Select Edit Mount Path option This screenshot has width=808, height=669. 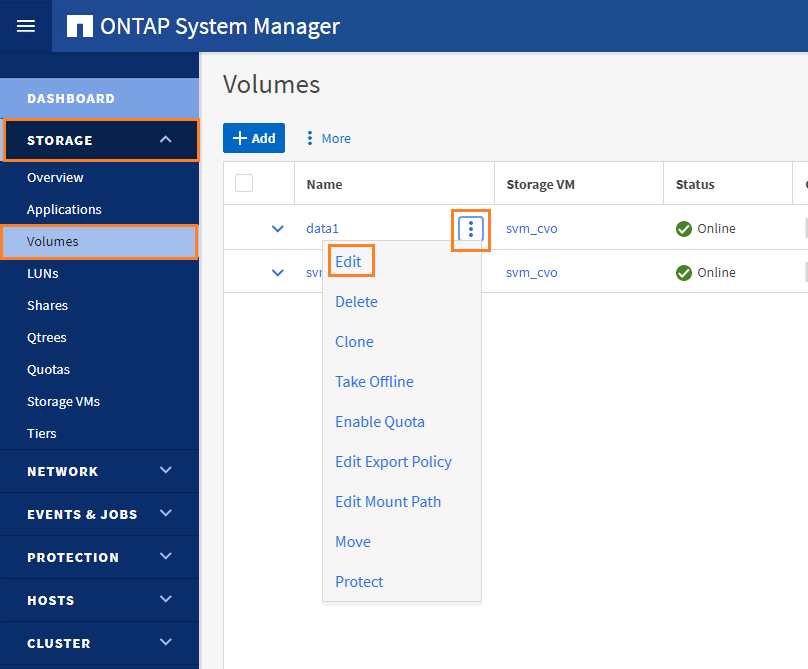pos(388,501)
